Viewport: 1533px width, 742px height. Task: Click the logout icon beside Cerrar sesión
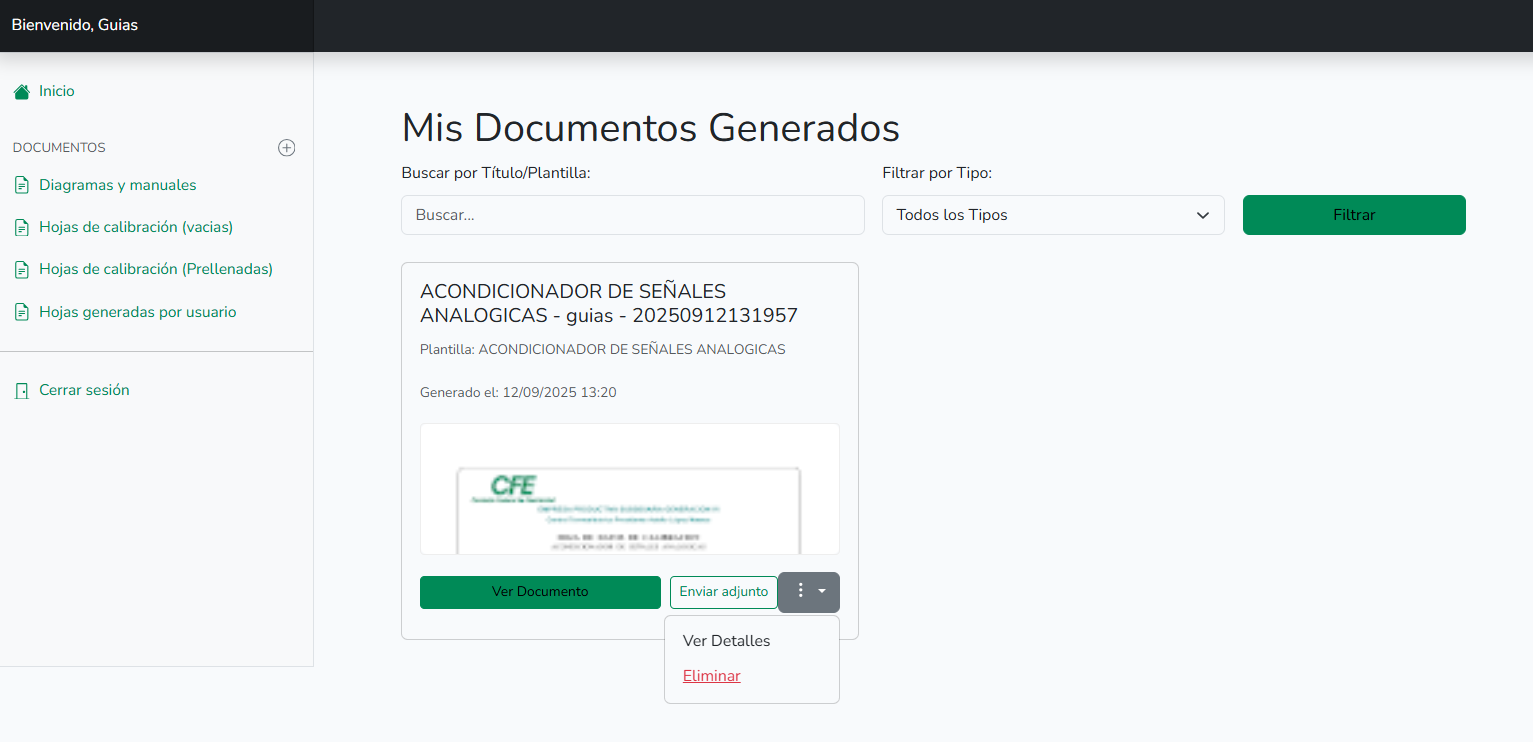pyautogui.click(x=21, y=390)
